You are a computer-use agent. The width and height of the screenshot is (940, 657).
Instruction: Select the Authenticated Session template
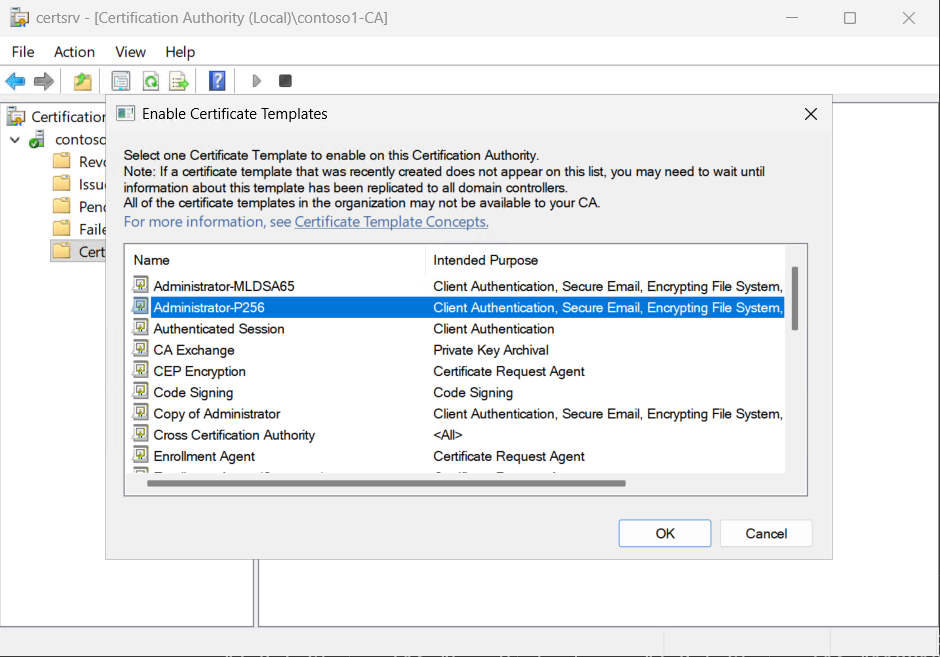(219, 328)
